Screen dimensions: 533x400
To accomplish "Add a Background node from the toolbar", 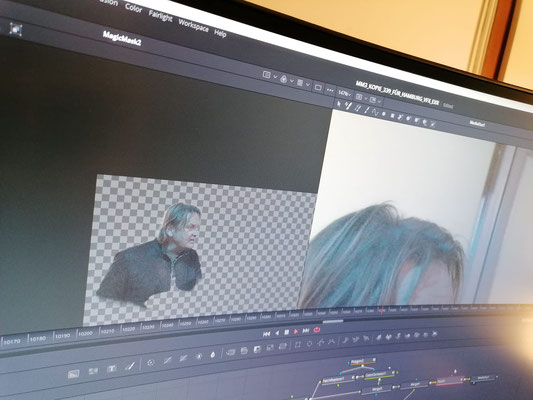I will [73, 374].
